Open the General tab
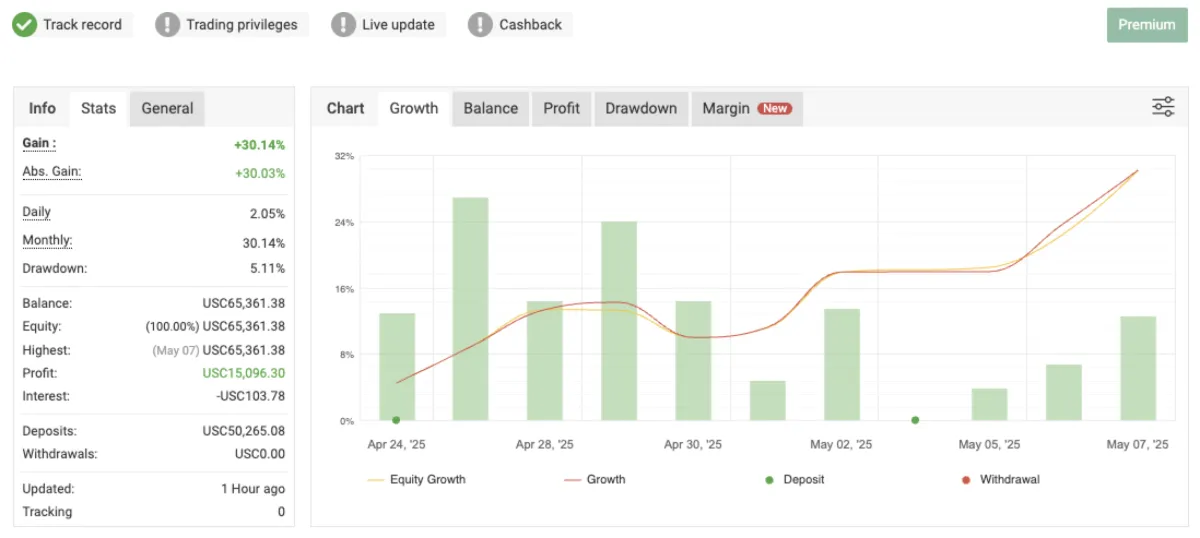Image resolution: width=1200 pixels, height=538 pixels. (167, 108)
